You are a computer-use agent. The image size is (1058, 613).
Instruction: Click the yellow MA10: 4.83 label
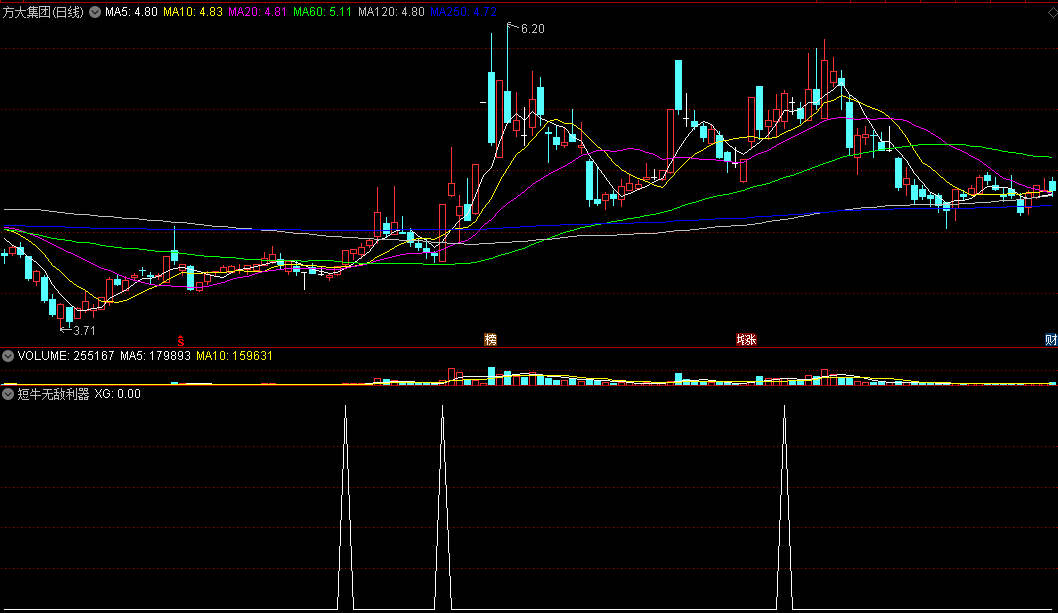pos(193,12)
